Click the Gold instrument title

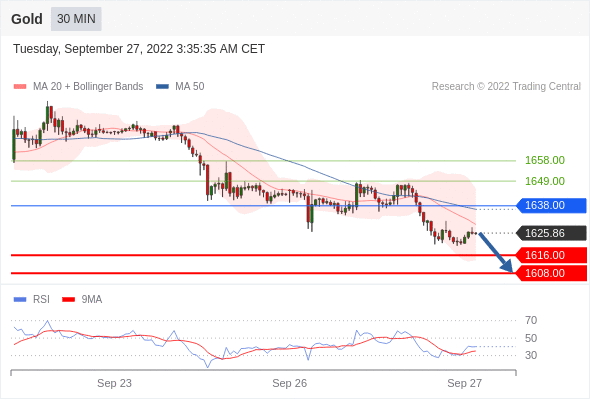pos(27,19)
